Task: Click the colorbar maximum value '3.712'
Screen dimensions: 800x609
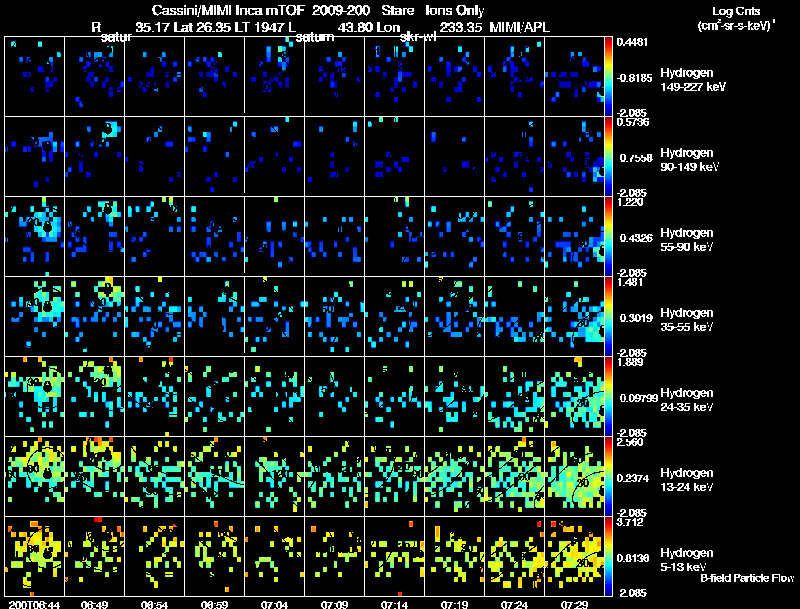Action: (630, 522)
